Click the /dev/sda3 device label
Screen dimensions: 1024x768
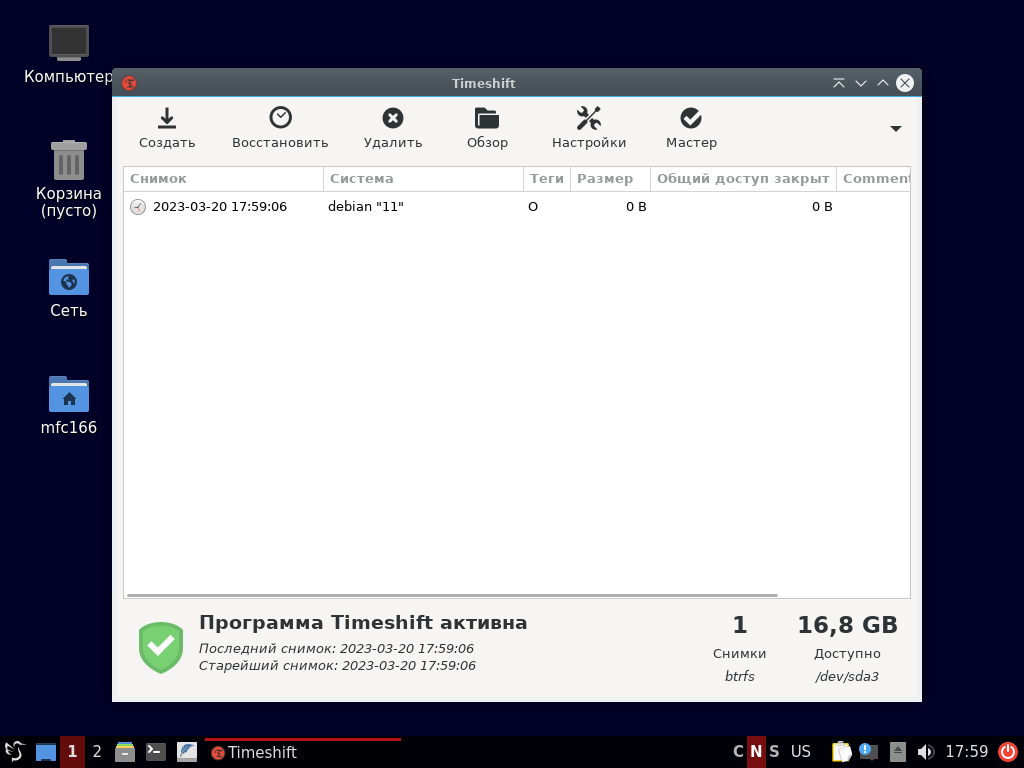[x=847, y=677]
